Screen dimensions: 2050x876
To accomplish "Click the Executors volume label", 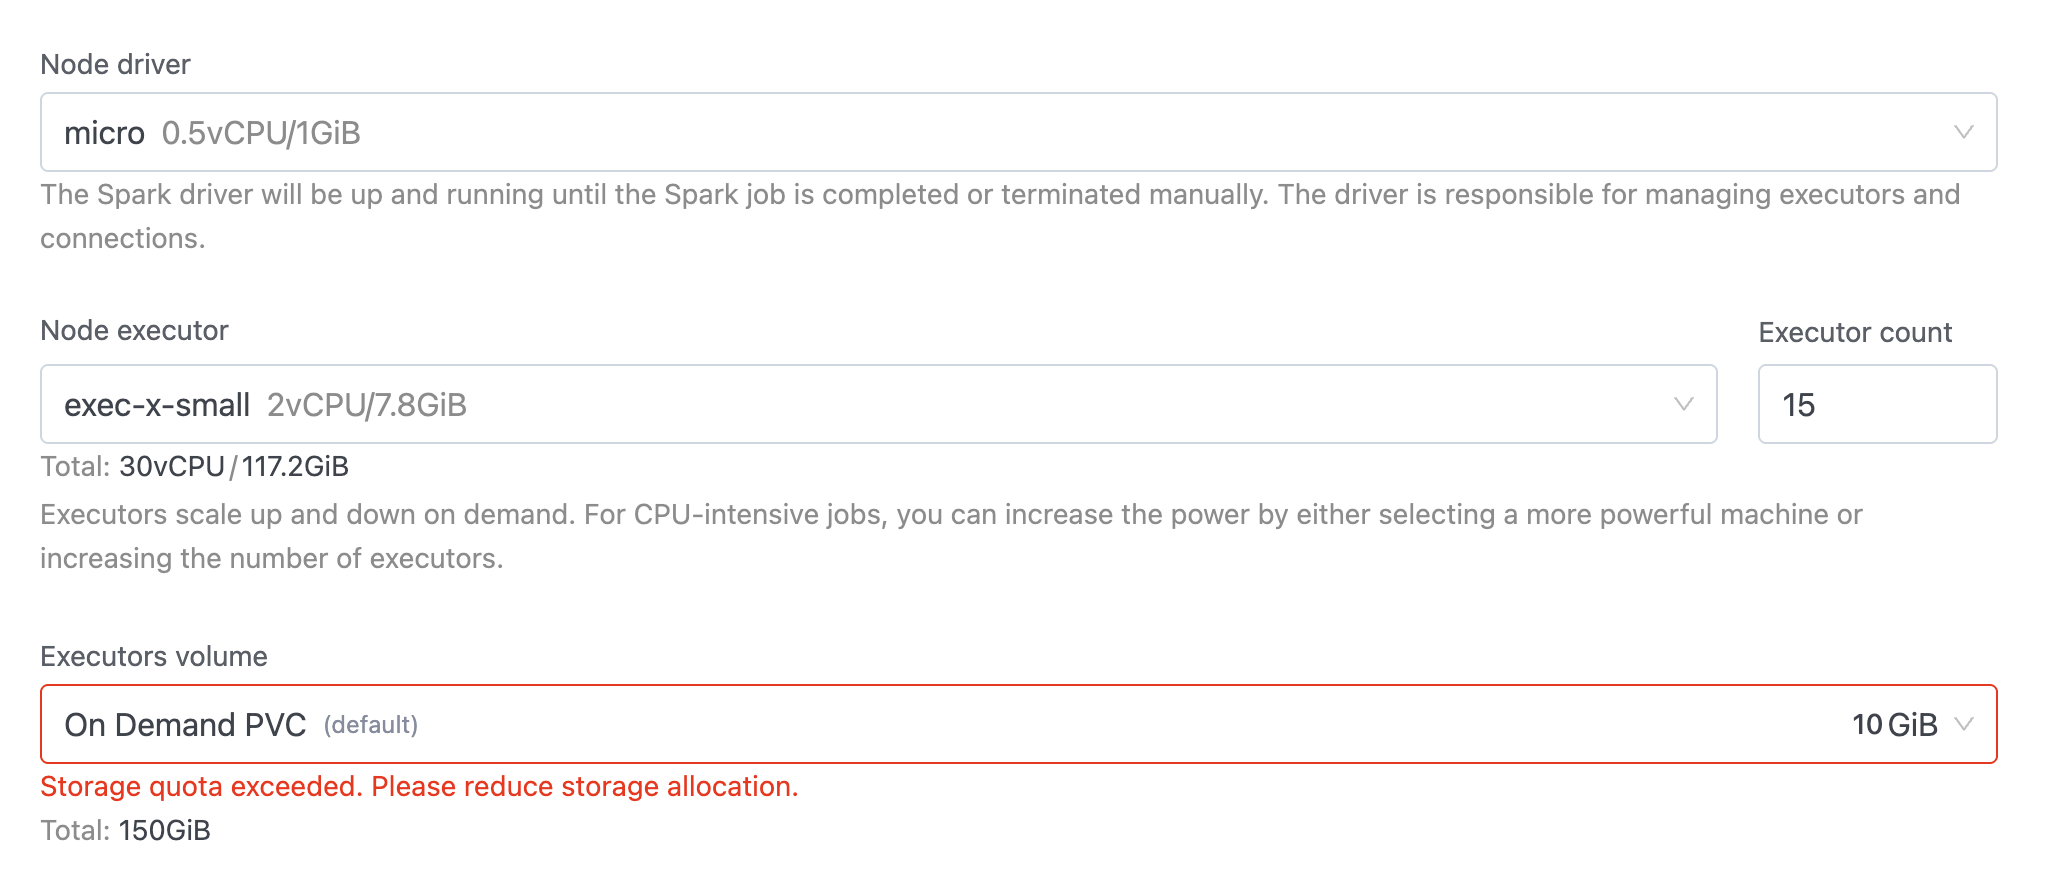I will pyautogui.click(x=153, y=656).
